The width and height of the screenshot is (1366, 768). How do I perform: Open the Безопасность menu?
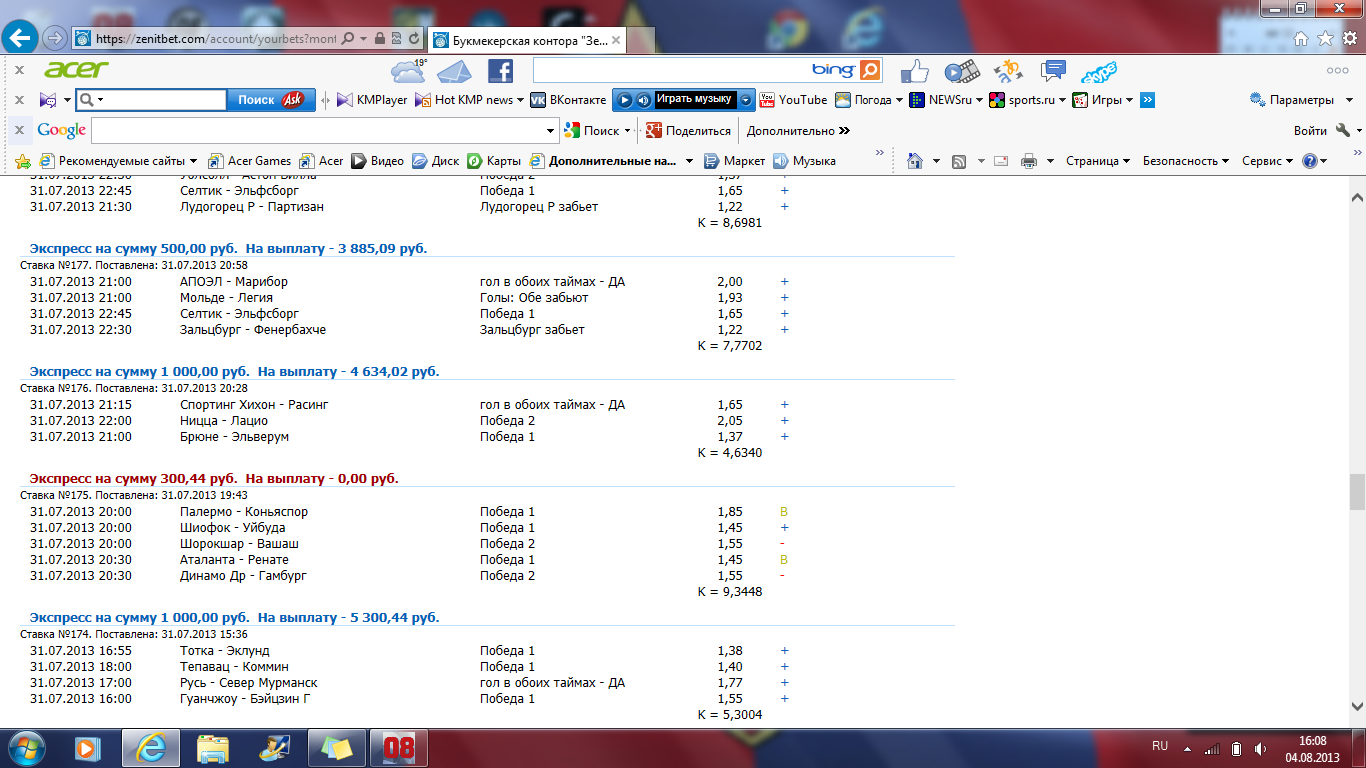pyautogui.click(x=1186, y=161)
